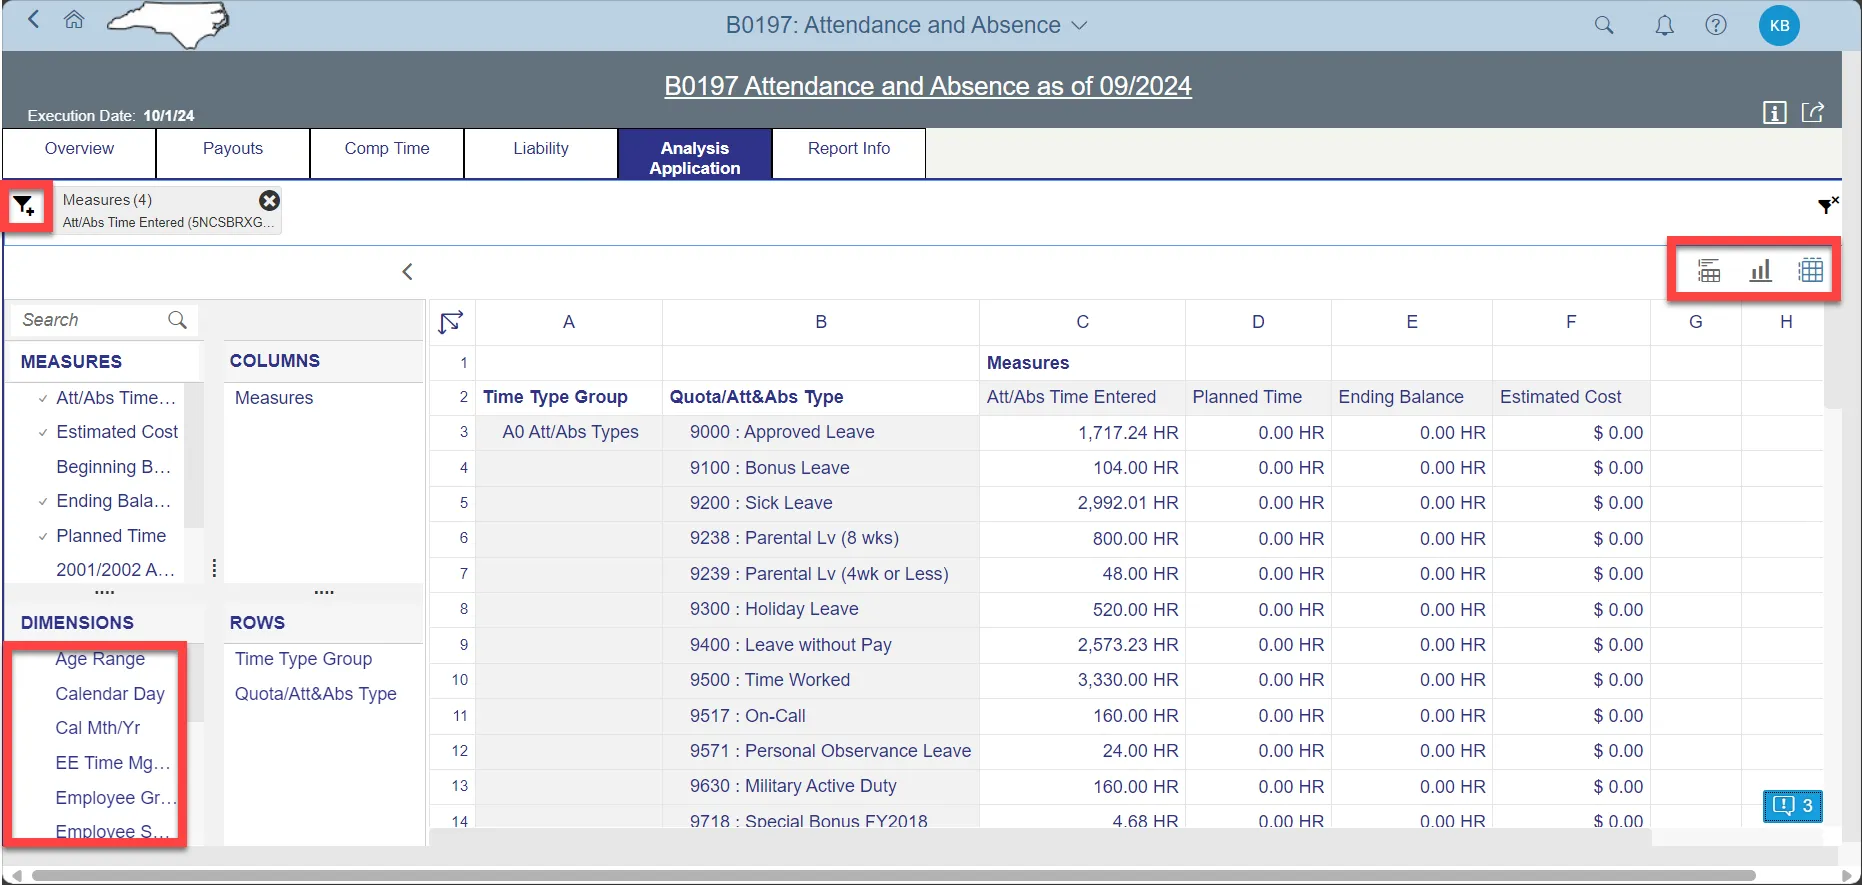This screenshot has width=1862, height=885.
Task: Click the swap axes icon in table corner
Action: (451, 322)
